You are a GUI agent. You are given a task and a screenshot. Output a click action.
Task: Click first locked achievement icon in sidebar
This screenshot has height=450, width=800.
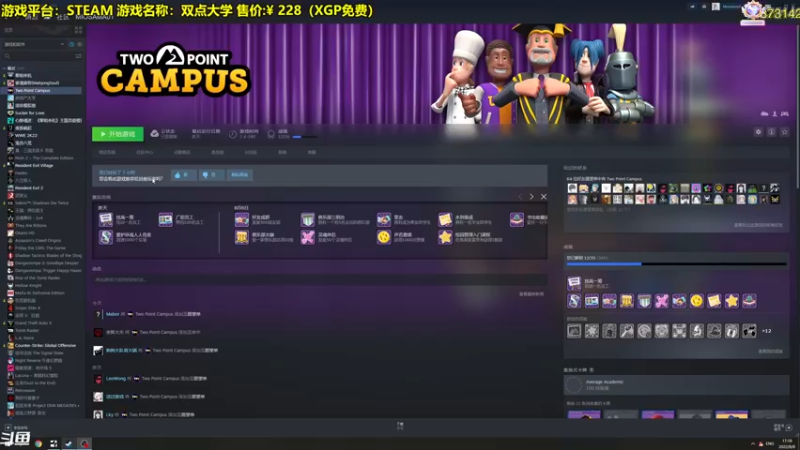pyautogui.click(x=574, y=331)
